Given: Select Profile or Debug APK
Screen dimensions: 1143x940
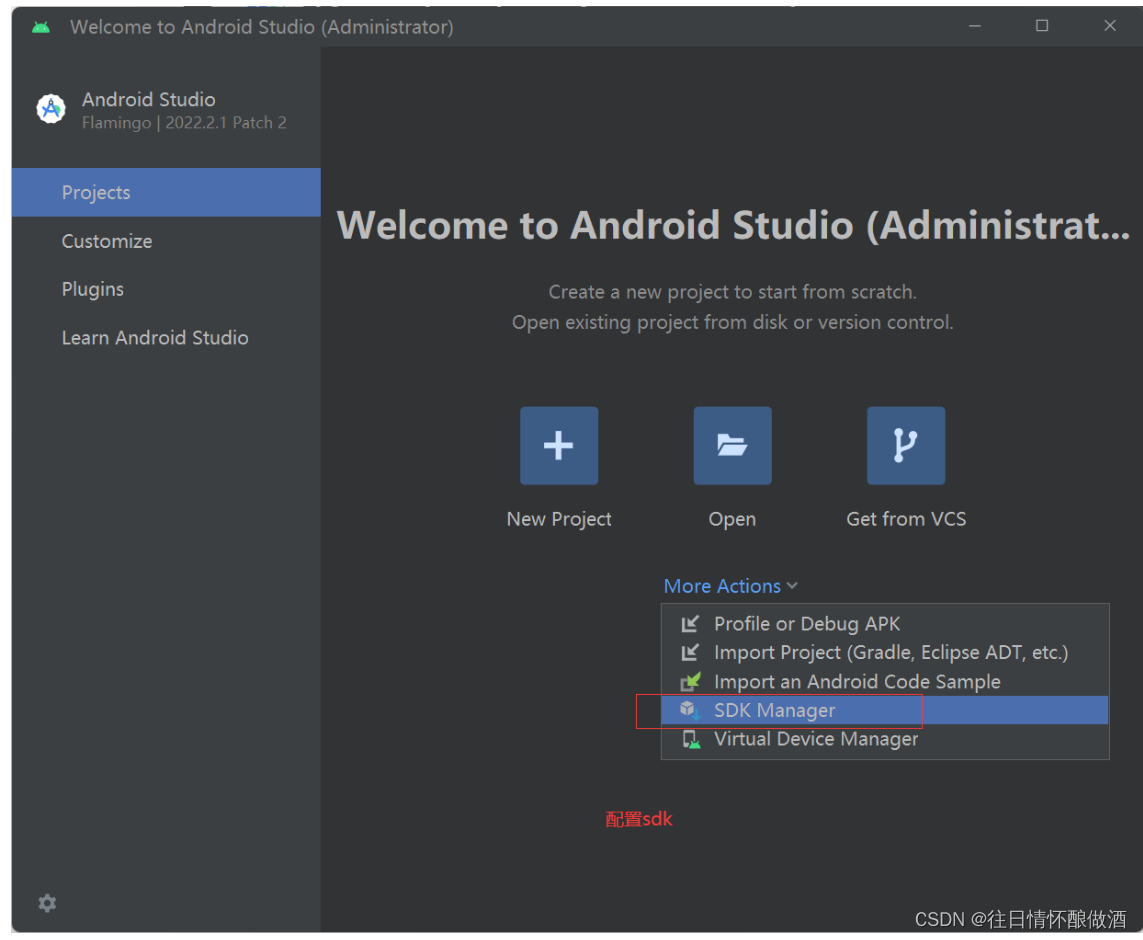Looking at the screenshot, I should tap(884, 624).
